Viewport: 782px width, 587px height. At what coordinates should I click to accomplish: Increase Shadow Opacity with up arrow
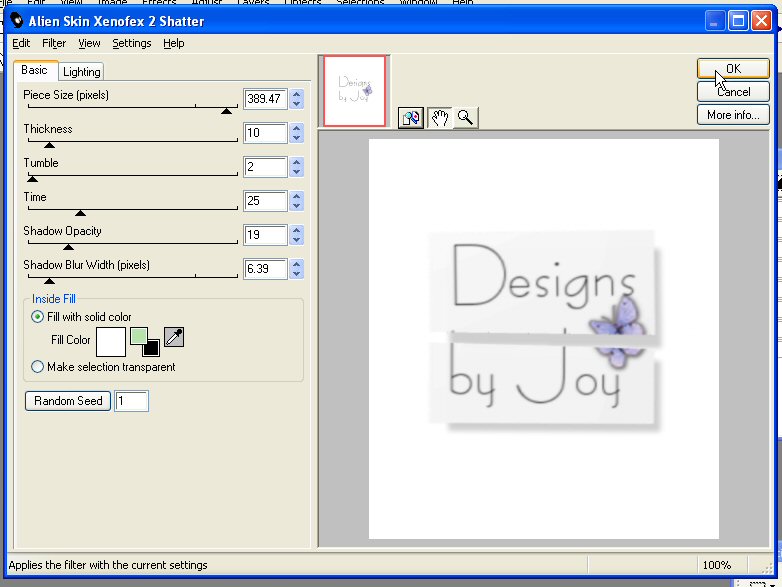click(x=297, y=230)
